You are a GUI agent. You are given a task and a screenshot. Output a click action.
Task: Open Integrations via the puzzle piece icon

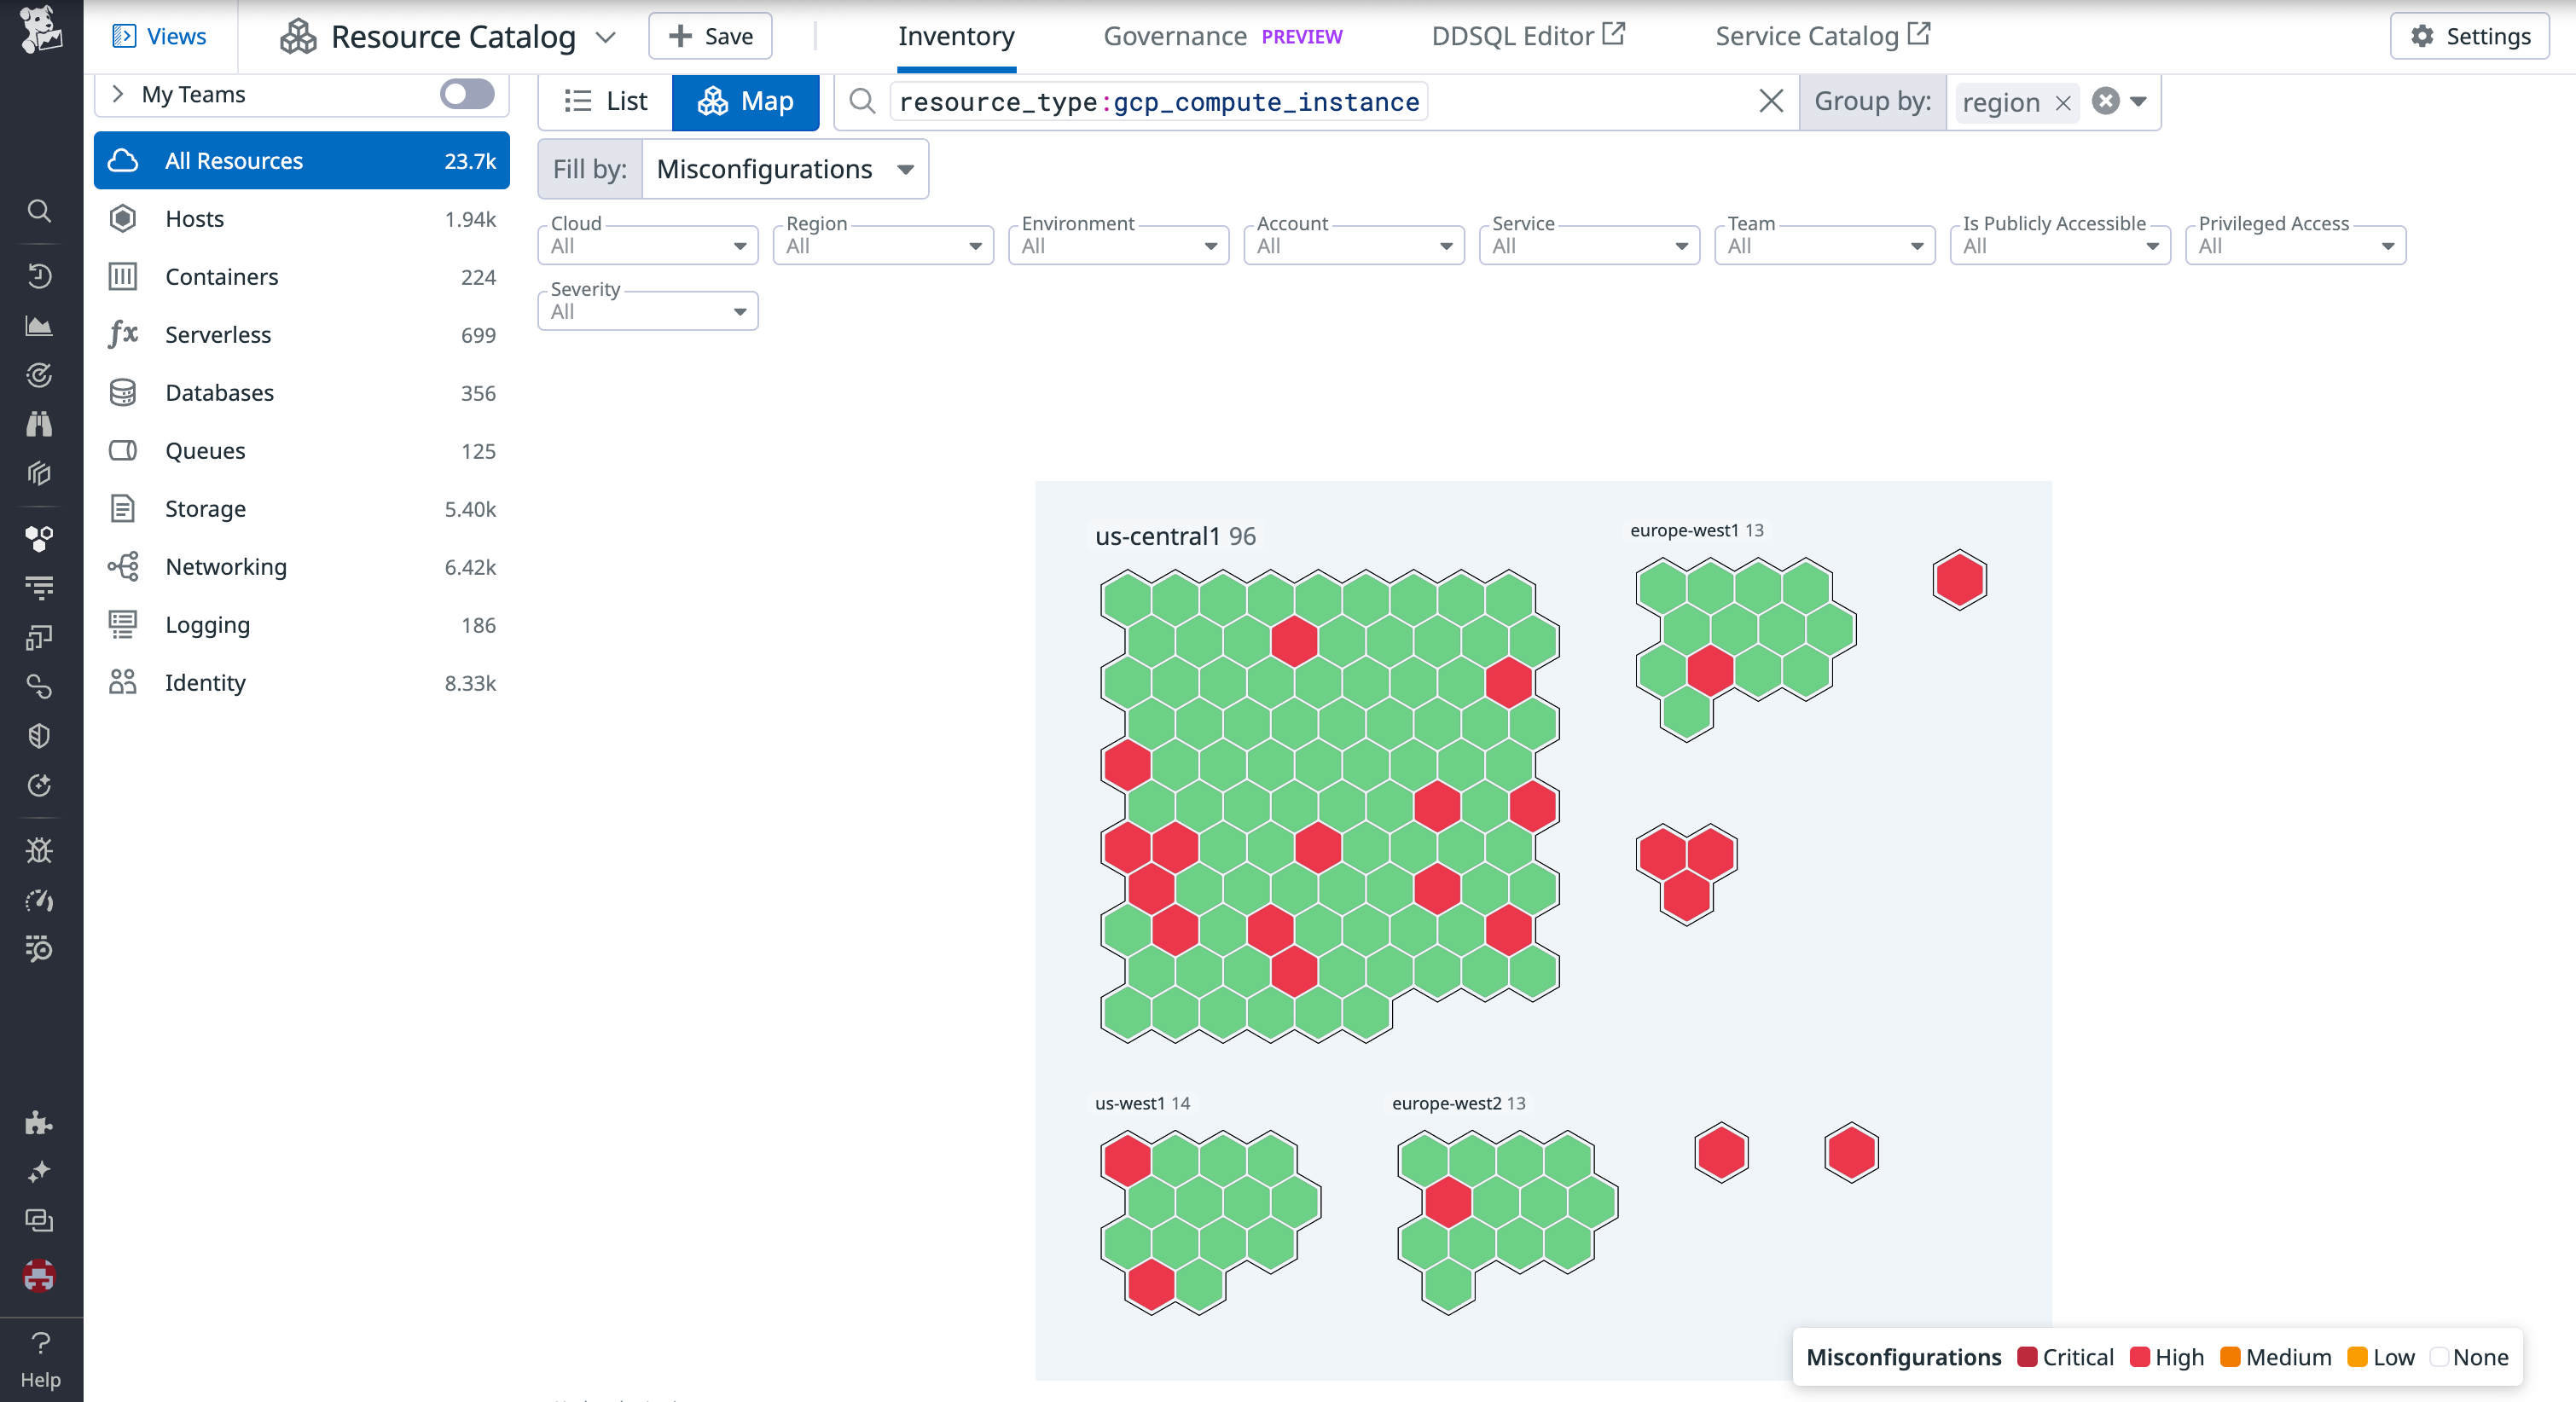40,1122
